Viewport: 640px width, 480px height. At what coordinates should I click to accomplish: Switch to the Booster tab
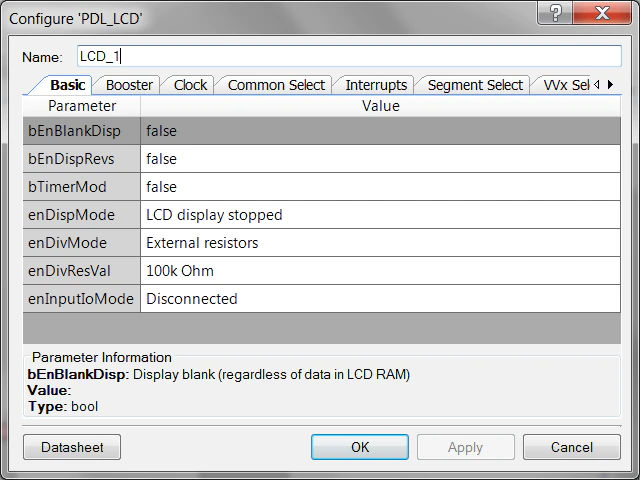[x=129, y=85]
